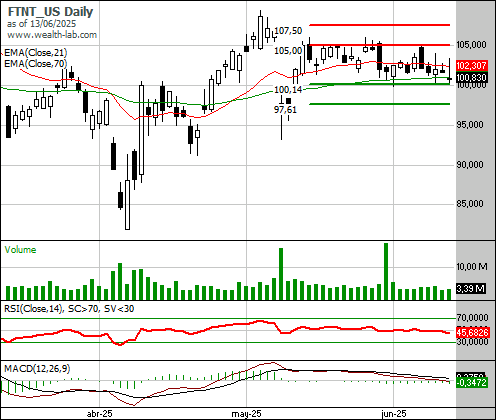496x420 pixels.
Task: Click the 70,0000 RSI axis label
Action: click(x=472, y=317)
